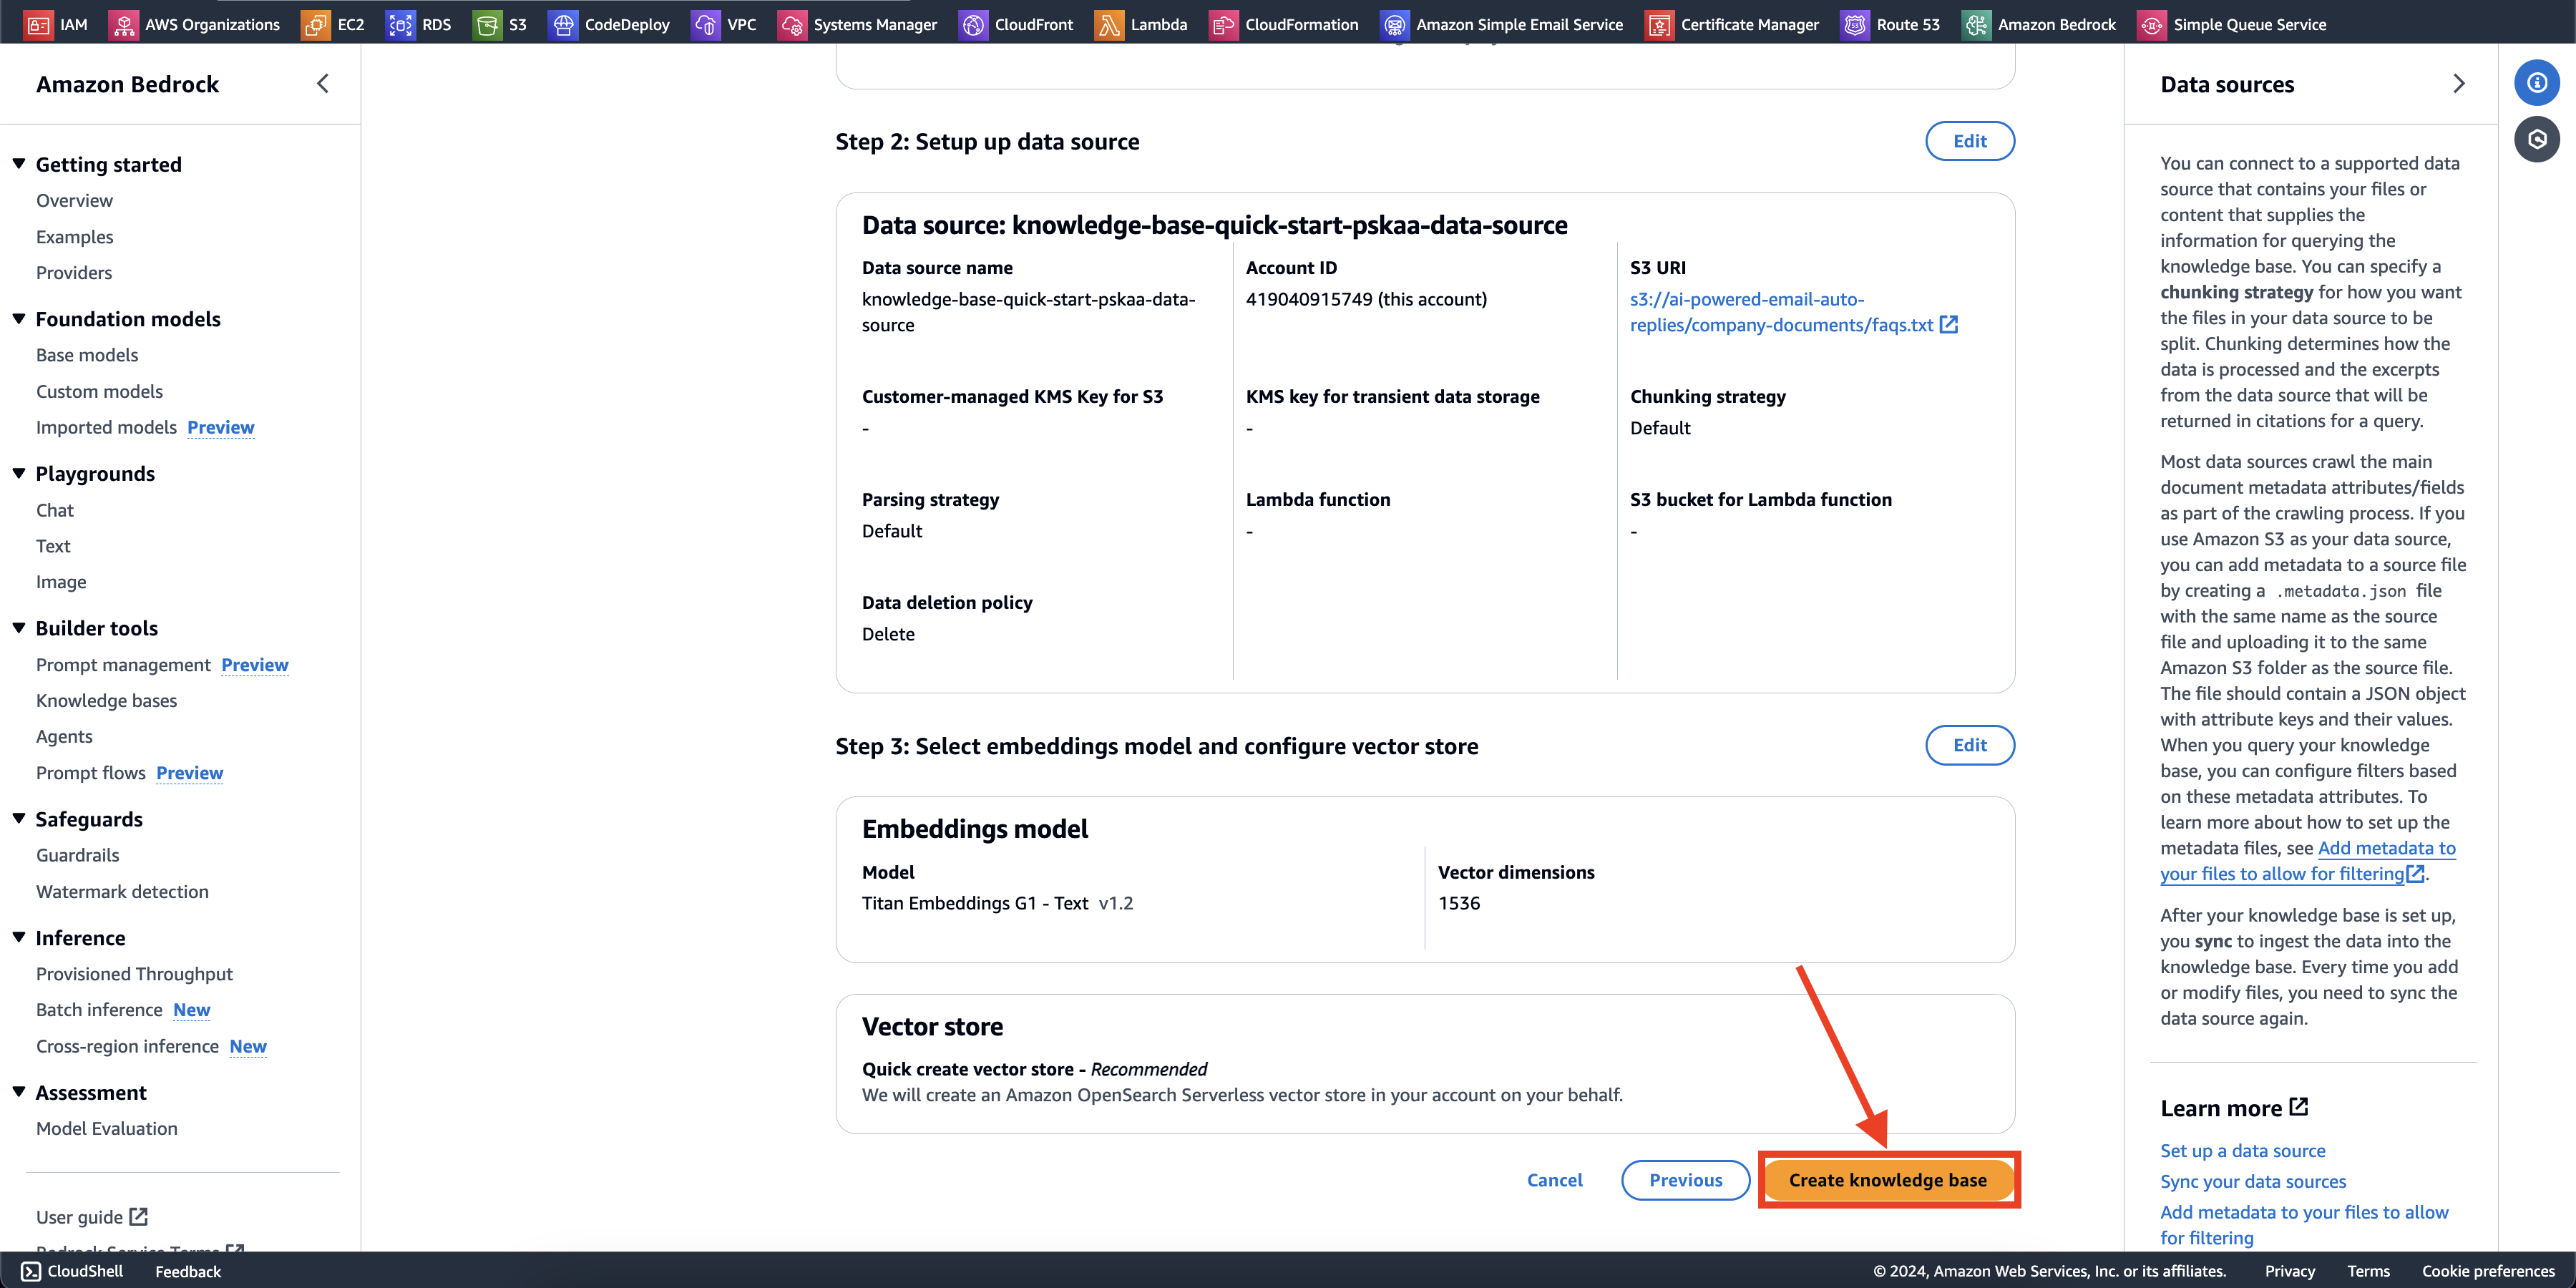Open Amazon Bedrock icon in favorites bar

coord(1976,24)
